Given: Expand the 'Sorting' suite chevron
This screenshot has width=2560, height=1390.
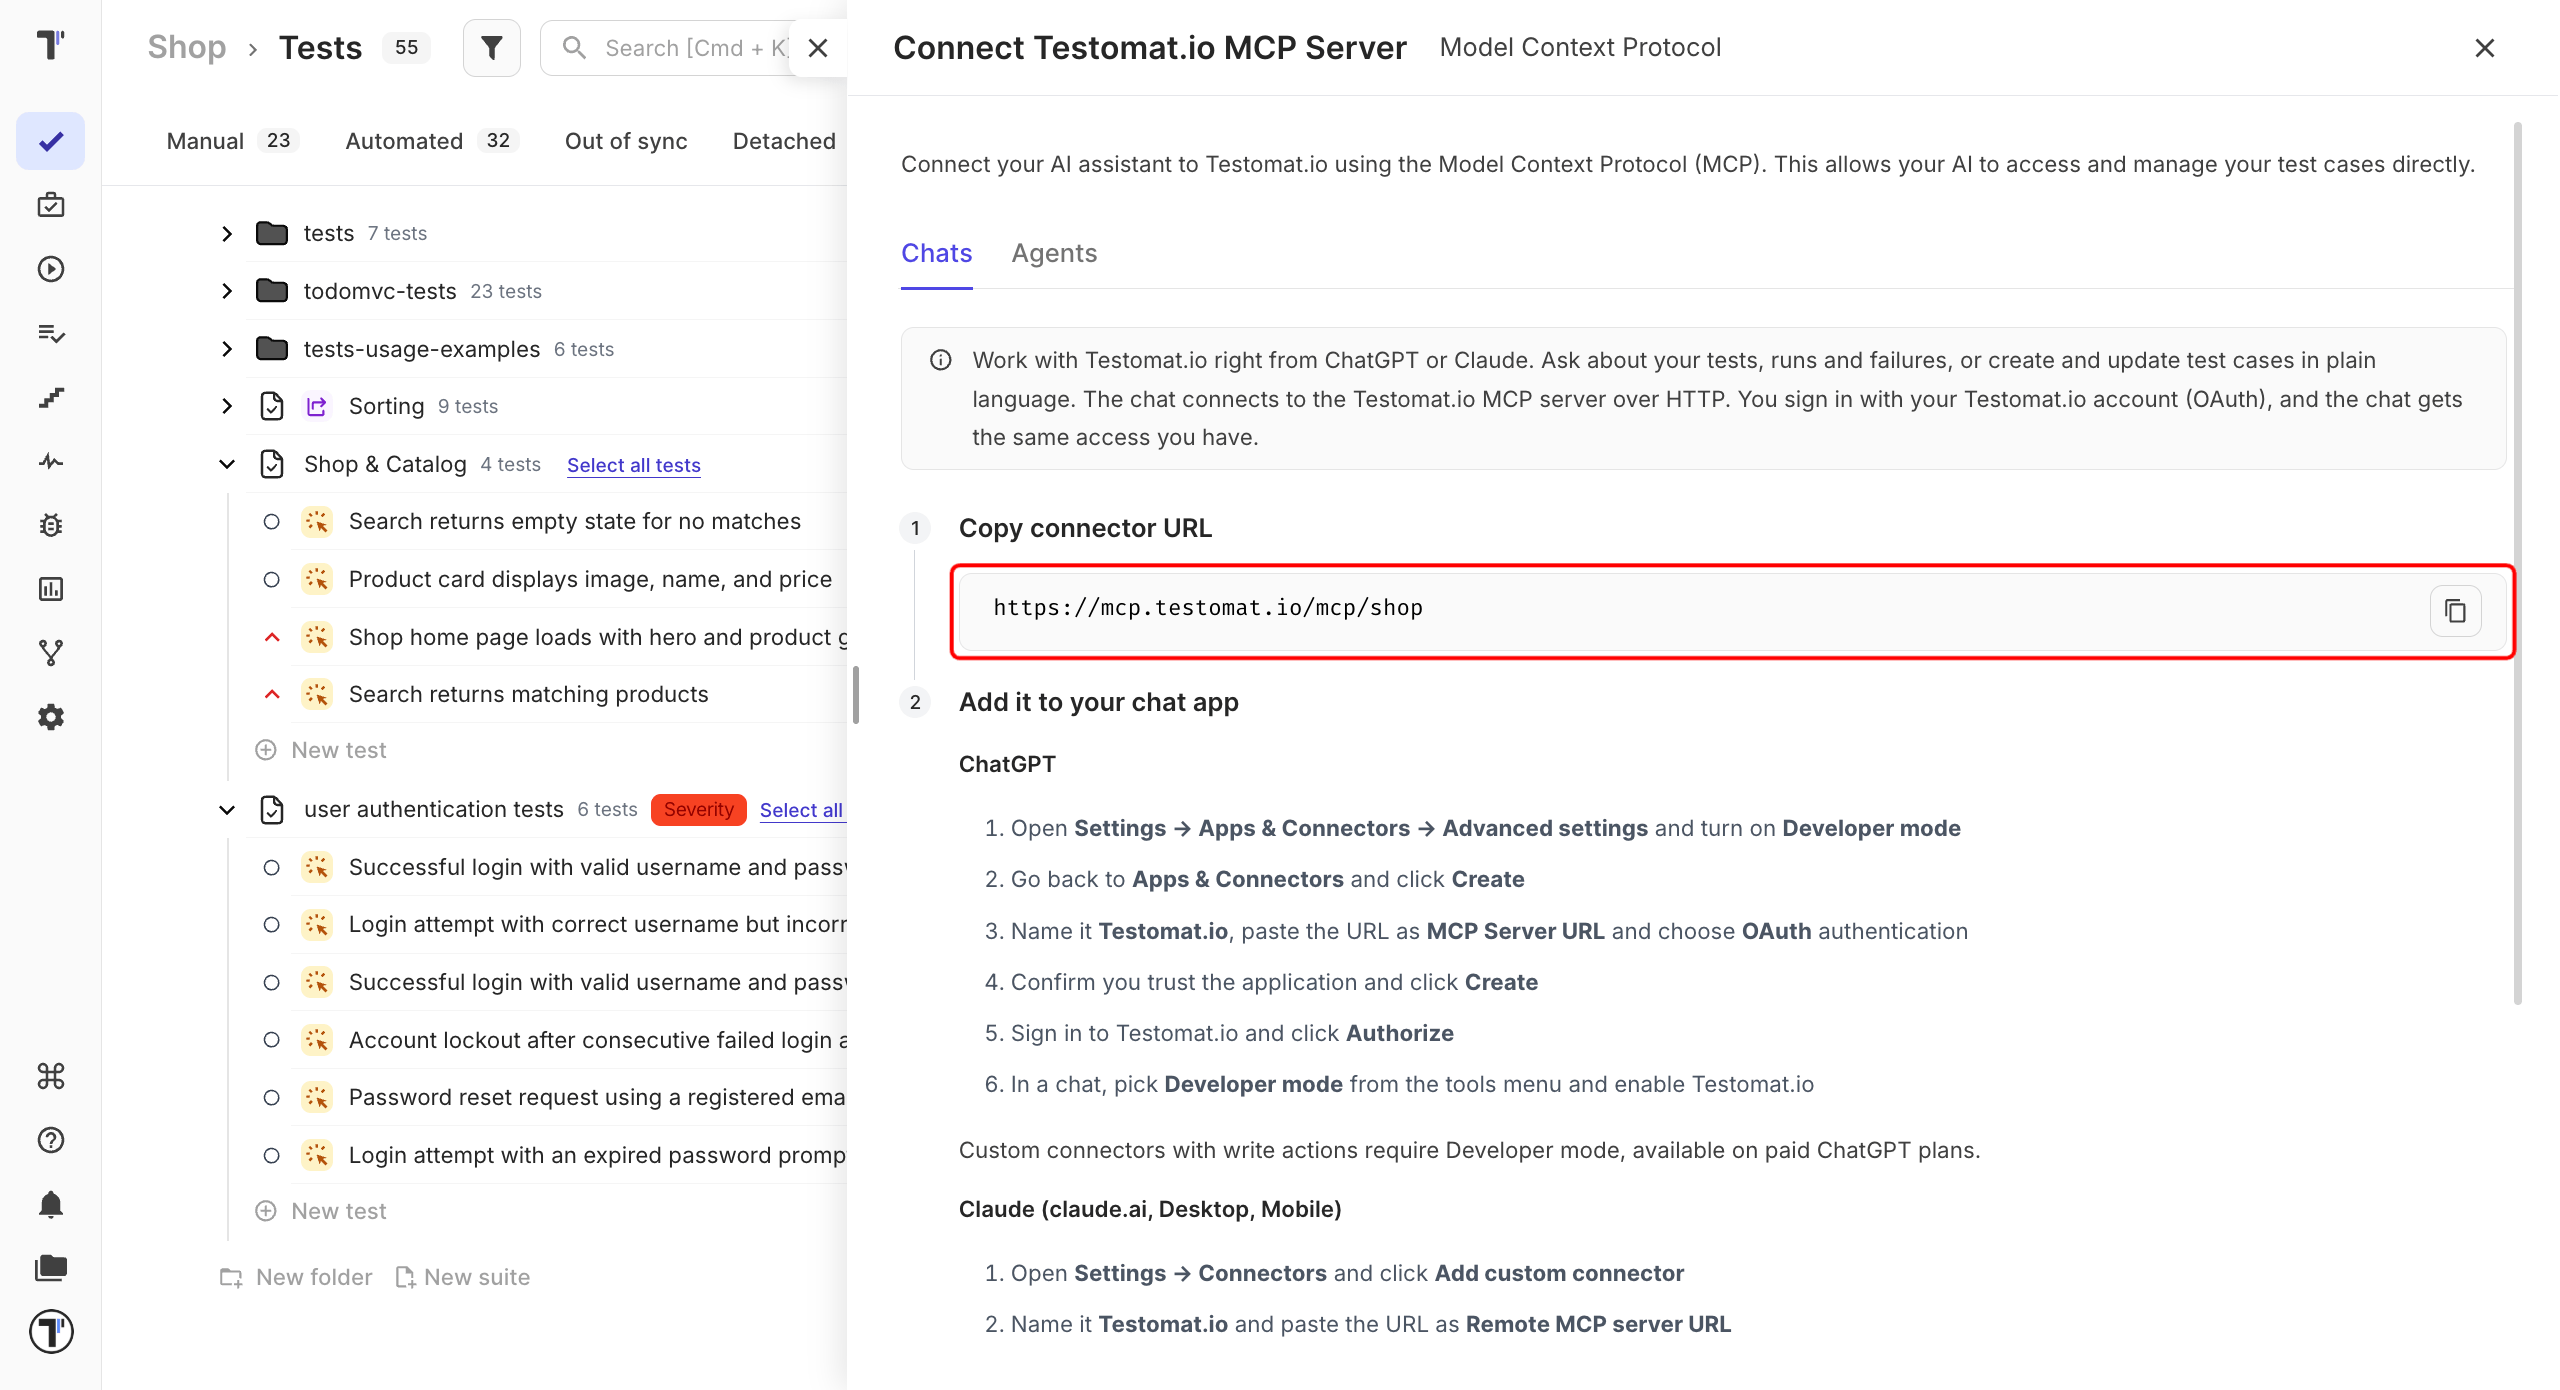Looking at the screenshot, I should coord(227,406).
